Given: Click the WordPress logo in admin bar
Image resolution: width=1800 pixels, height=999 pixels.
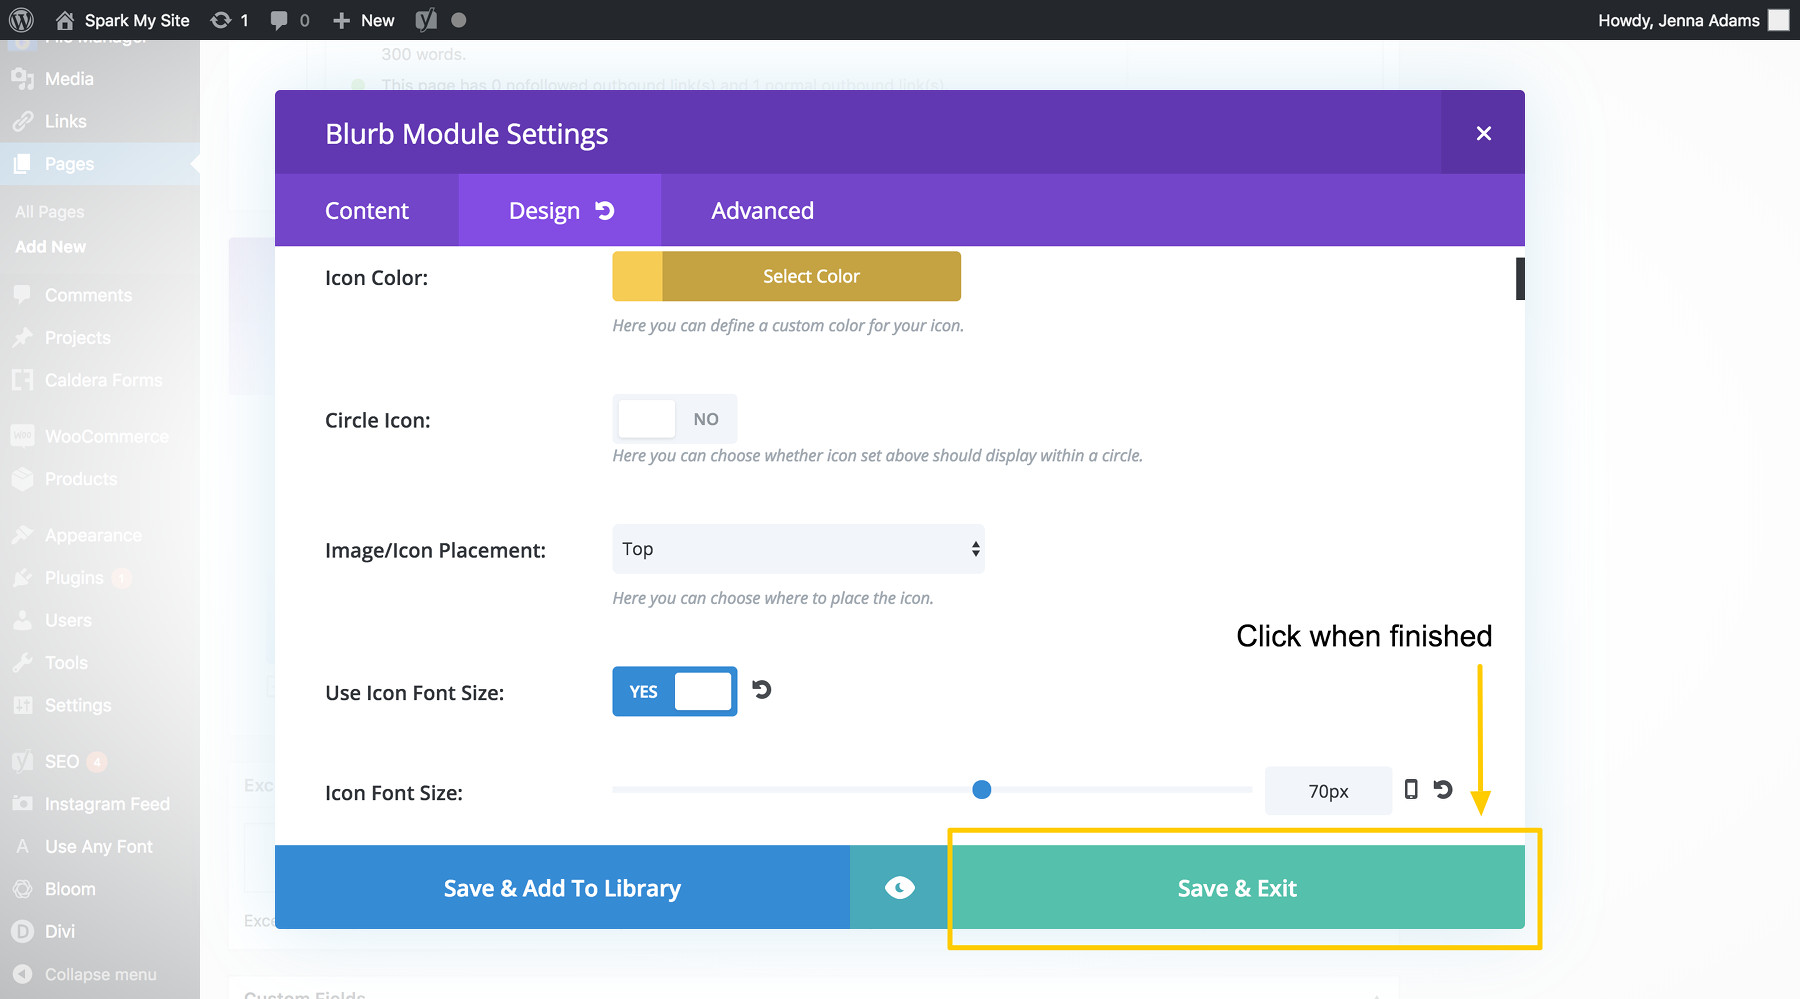Looking at the screenshot, I should [21, 20].
